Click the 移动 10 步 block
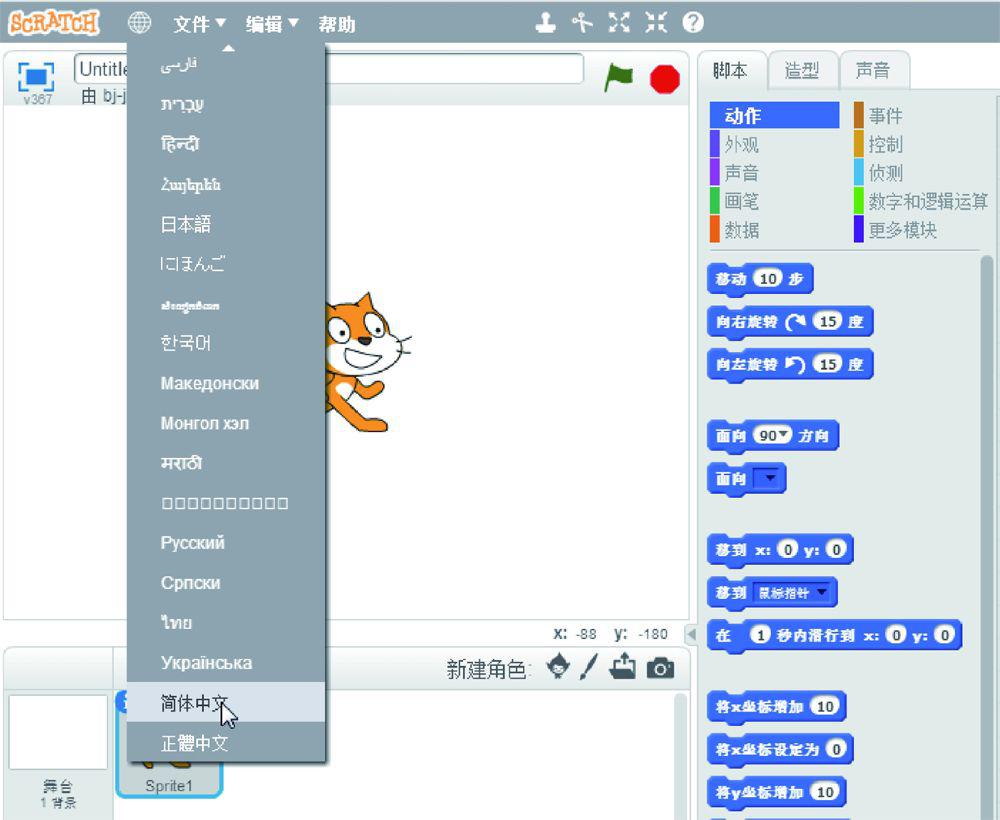1000x820 pixels. 760,279
